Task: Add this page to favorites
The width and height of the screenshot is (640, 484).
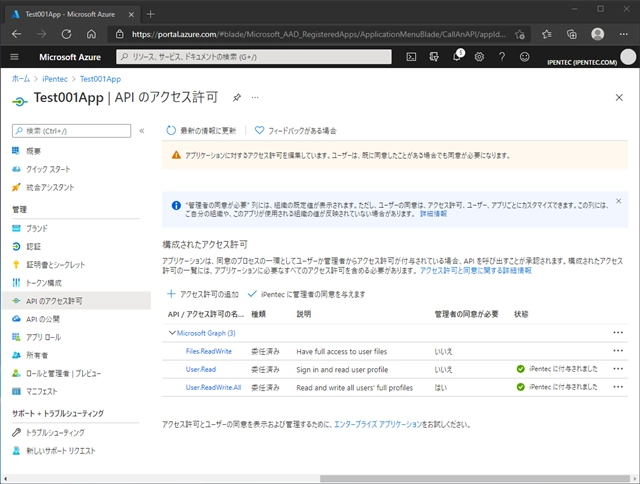Action: pos(520,34)
